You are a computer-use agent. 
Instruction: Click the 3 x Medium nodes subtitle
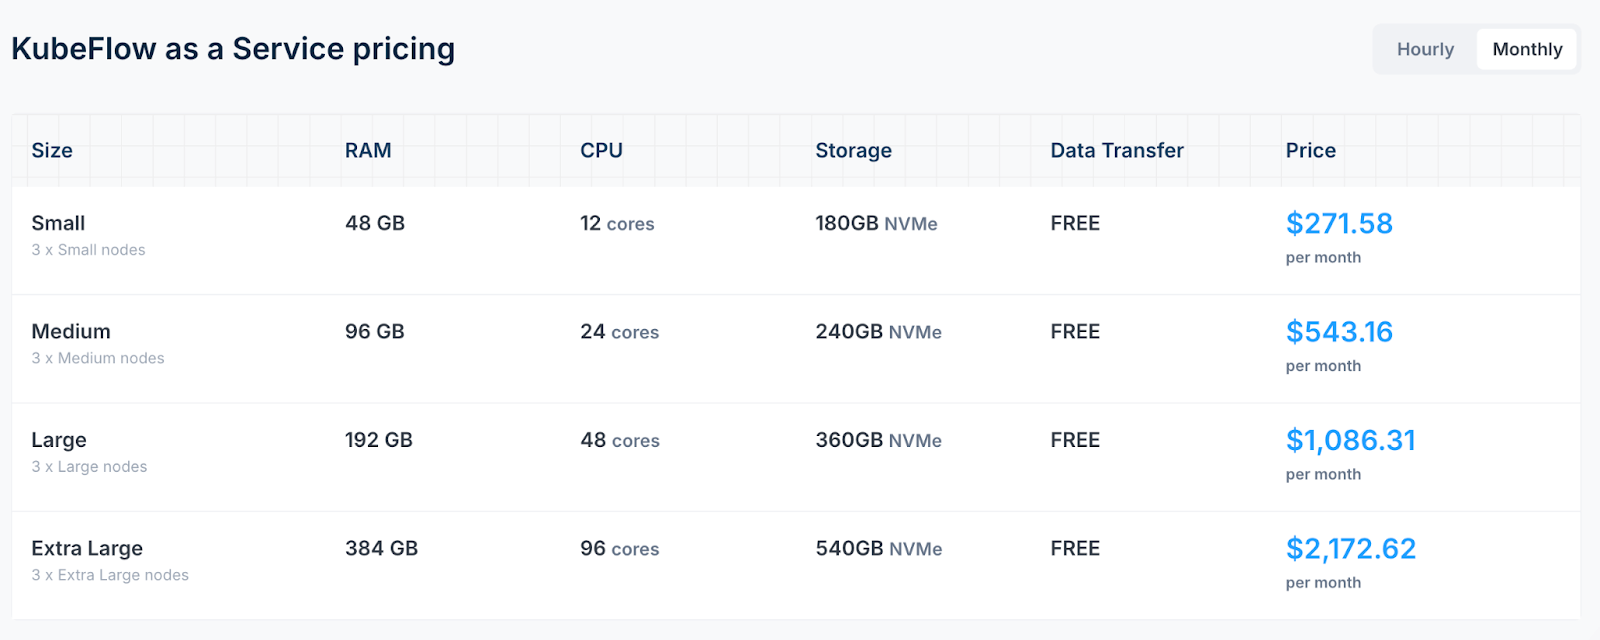(98, 358)
